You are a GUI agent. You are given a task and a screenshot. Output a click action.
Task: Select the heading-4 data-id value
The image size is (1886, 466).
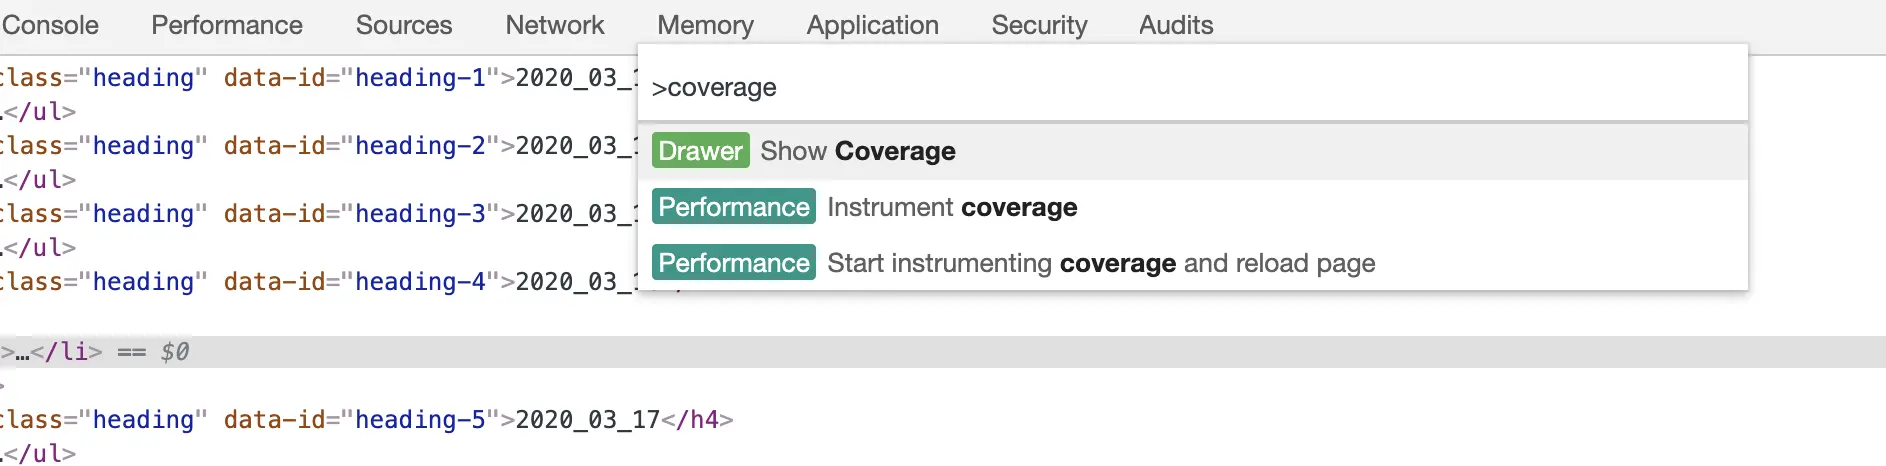coord(420,282)
